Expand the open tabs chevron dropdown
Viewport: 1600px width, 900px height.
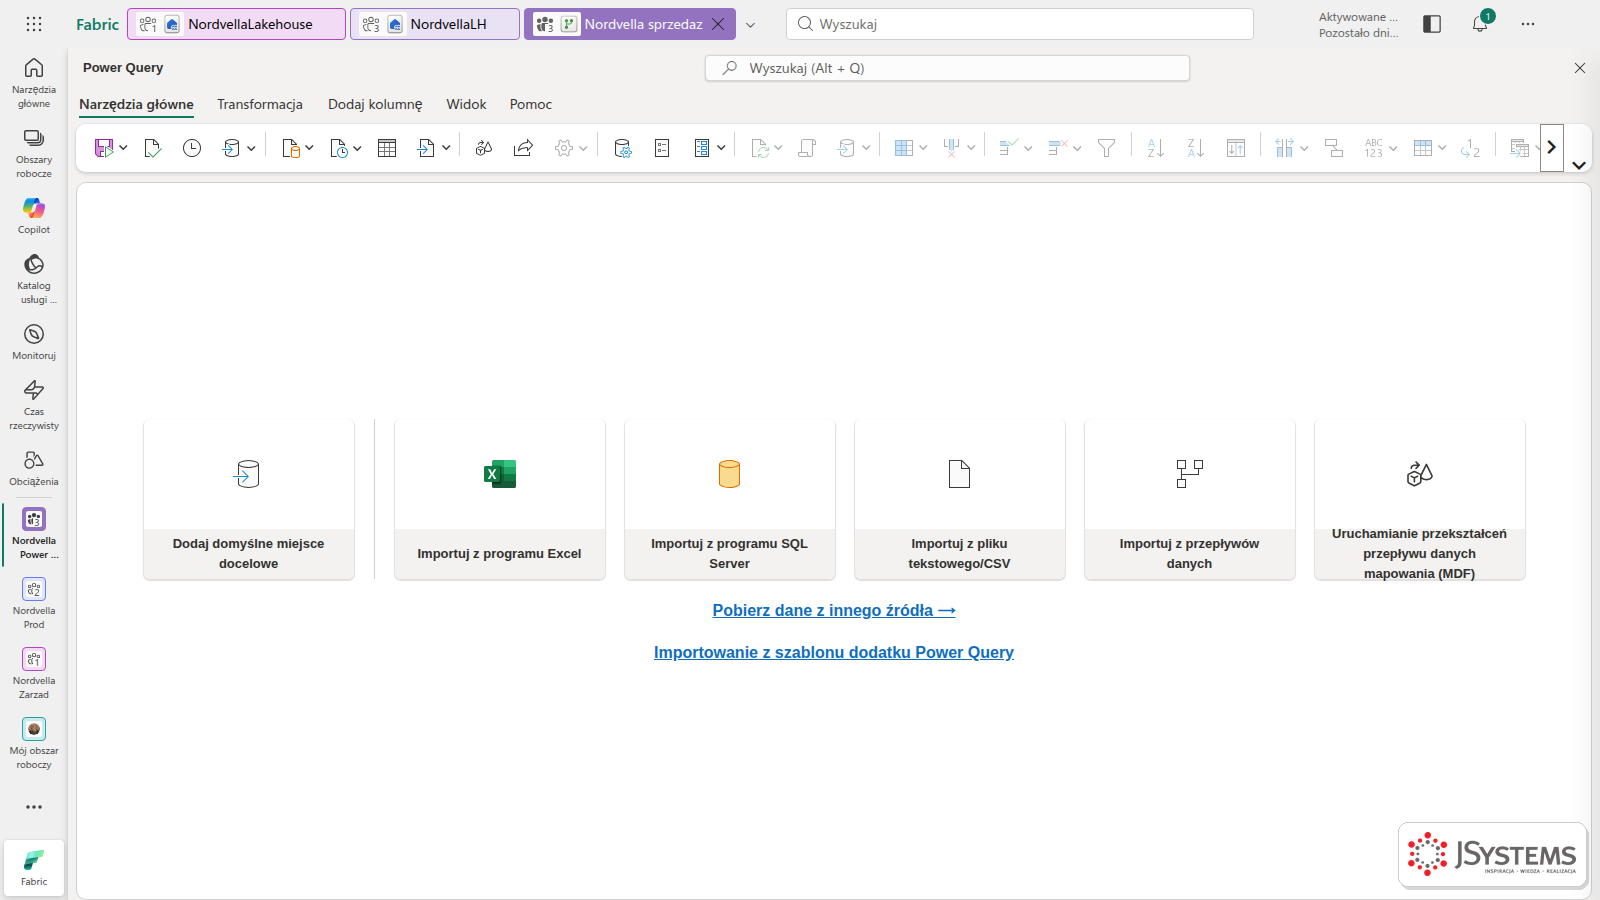coord(750,25)
